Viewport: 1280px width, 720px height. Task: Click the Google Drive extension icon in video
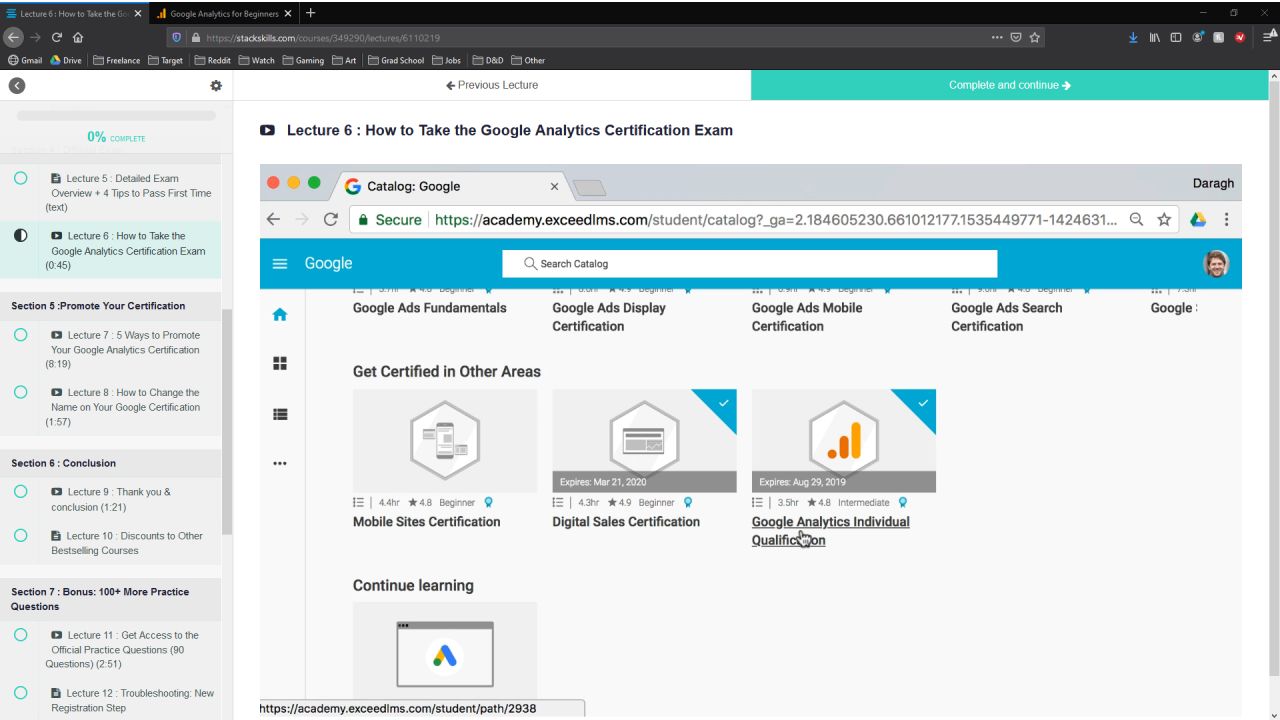tap(1198, 219)
